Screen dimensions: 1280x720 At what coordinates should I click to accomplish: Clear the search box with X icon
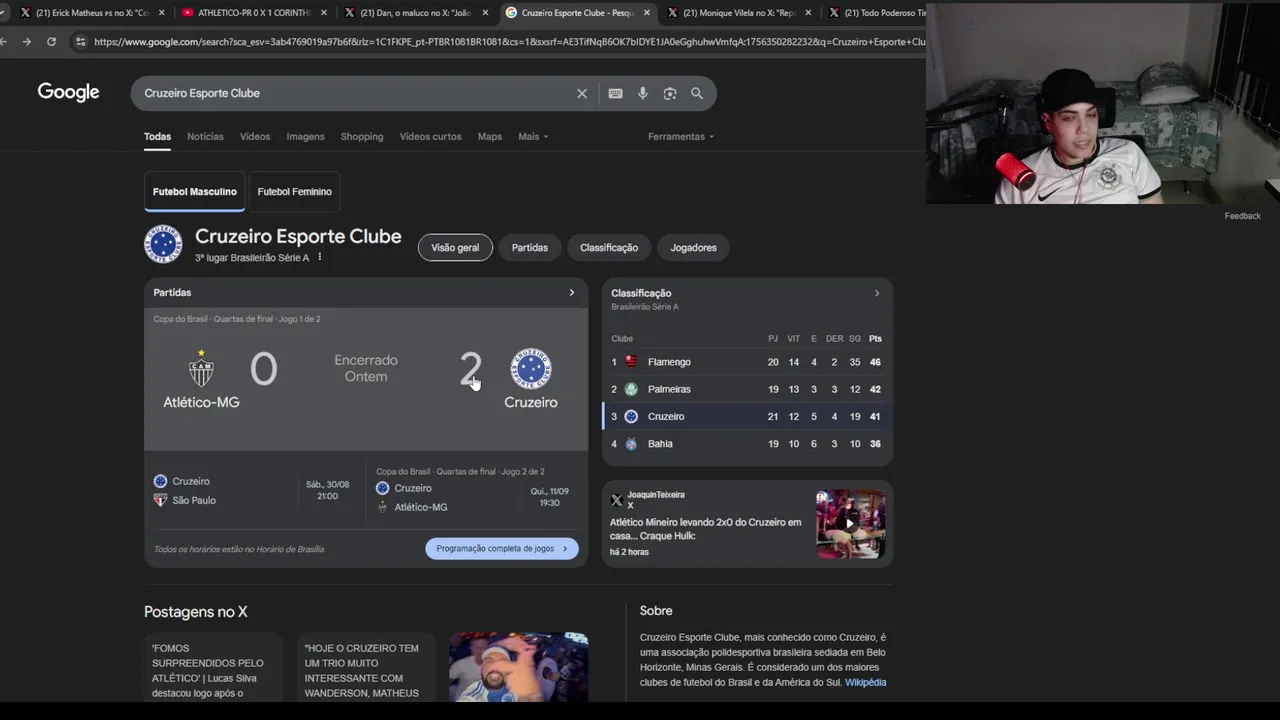pyautogui.click(x=582, y=93)
